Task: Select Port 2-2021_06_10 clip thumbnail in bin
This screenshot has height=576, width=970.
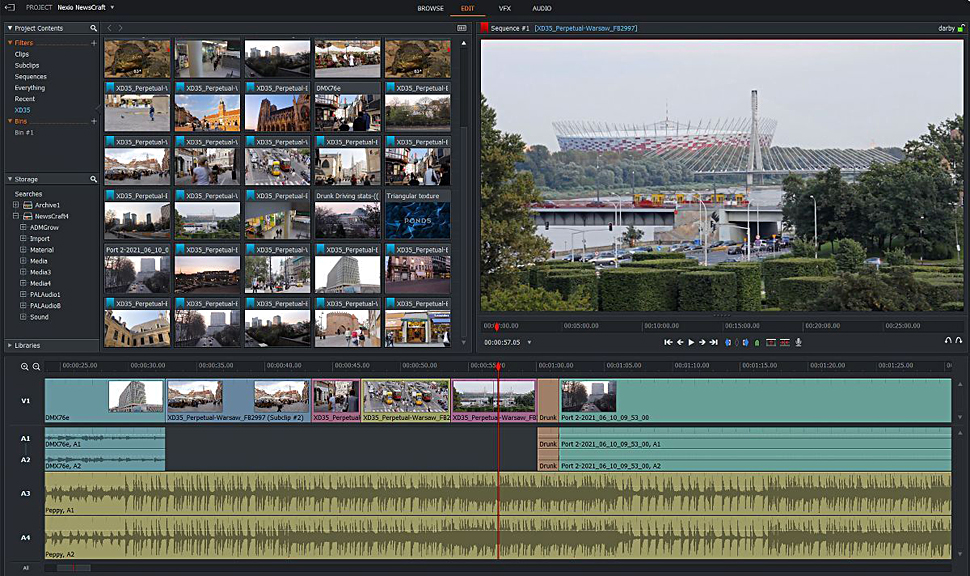Action: (137, 268)
